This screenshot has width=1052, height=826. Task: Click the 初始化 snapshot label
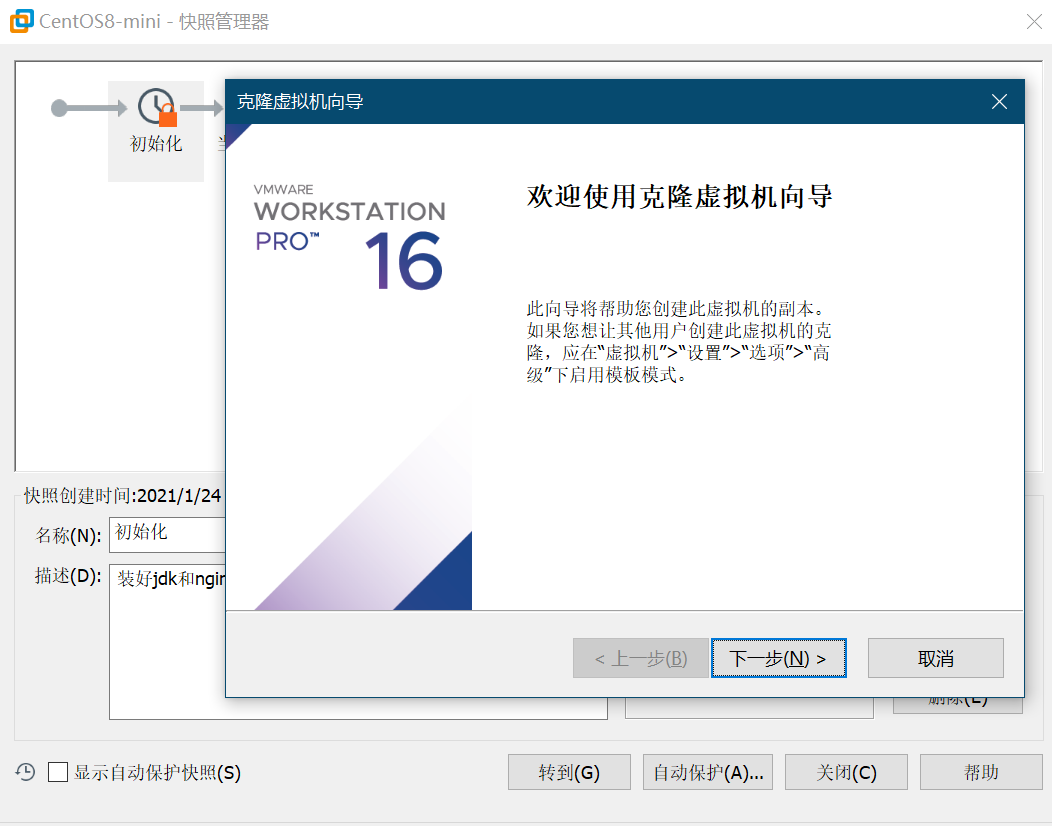(156, 144)
